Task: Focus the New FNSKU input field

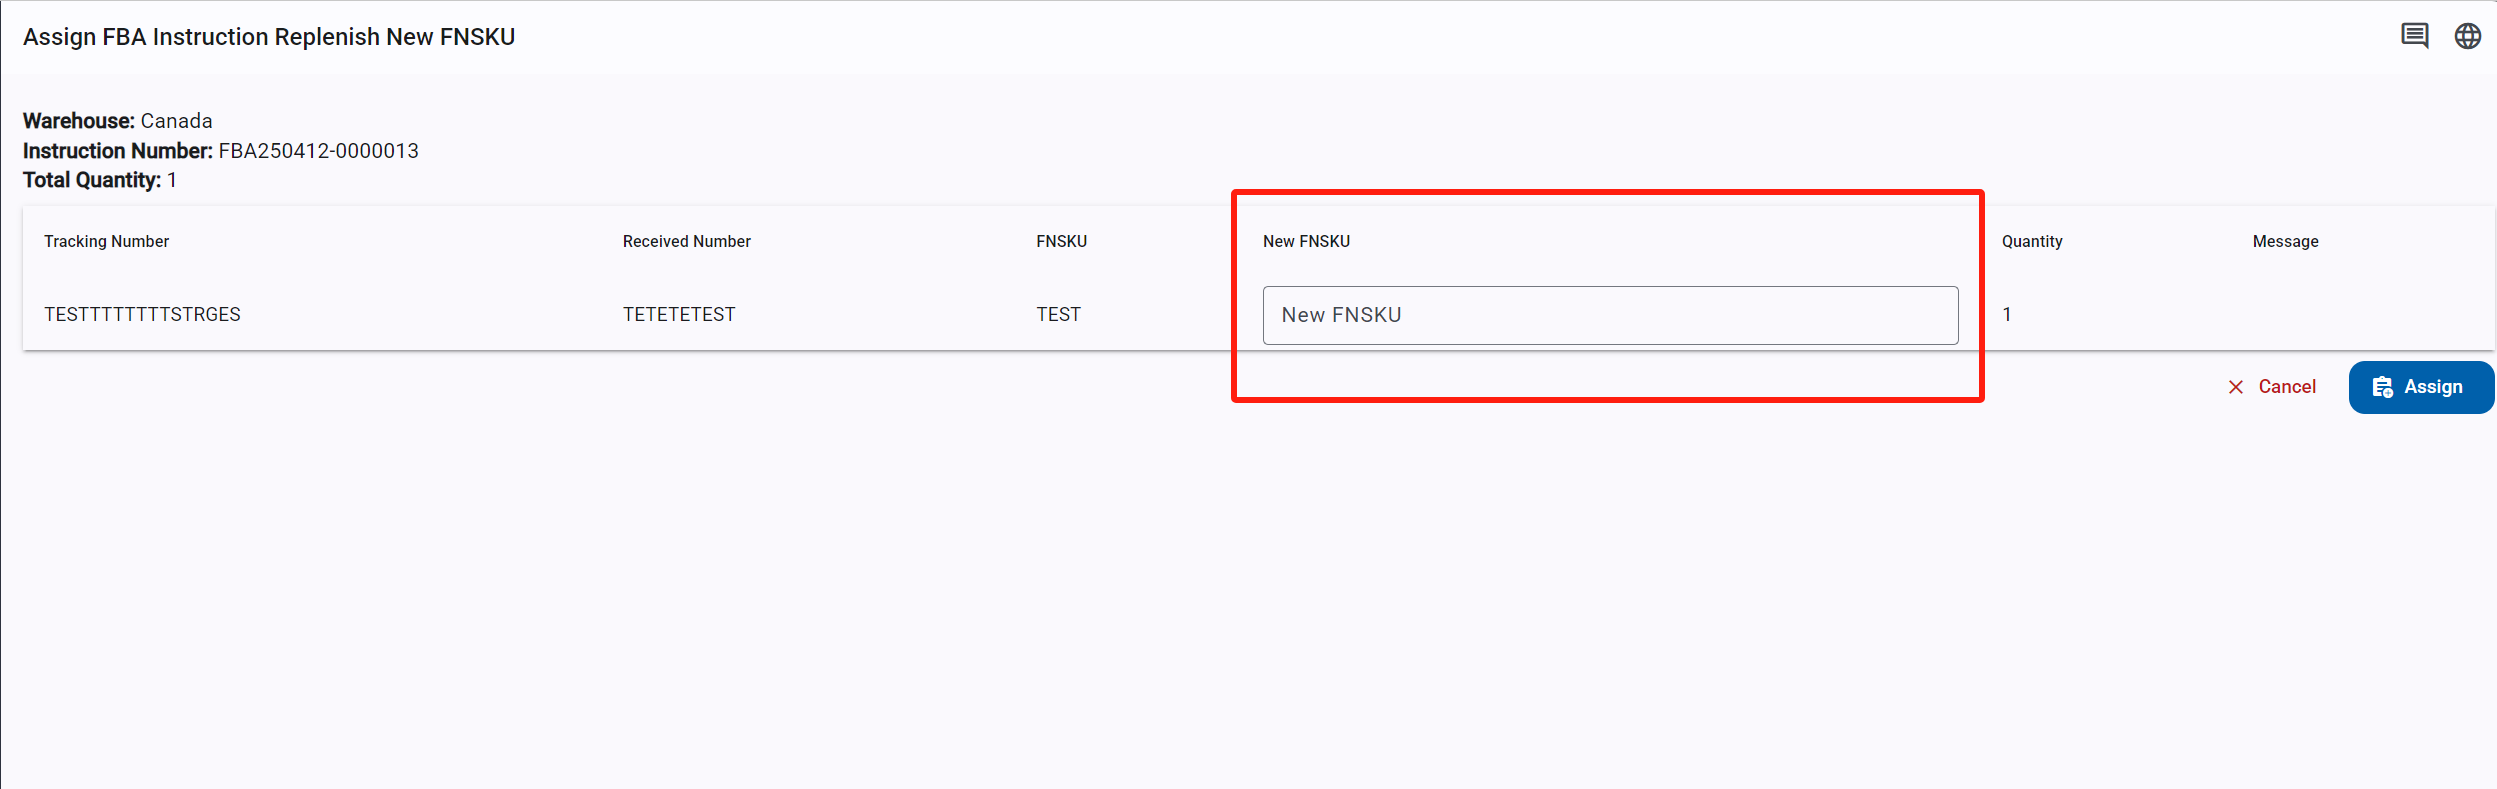Action: click(x=1610, y=315)
